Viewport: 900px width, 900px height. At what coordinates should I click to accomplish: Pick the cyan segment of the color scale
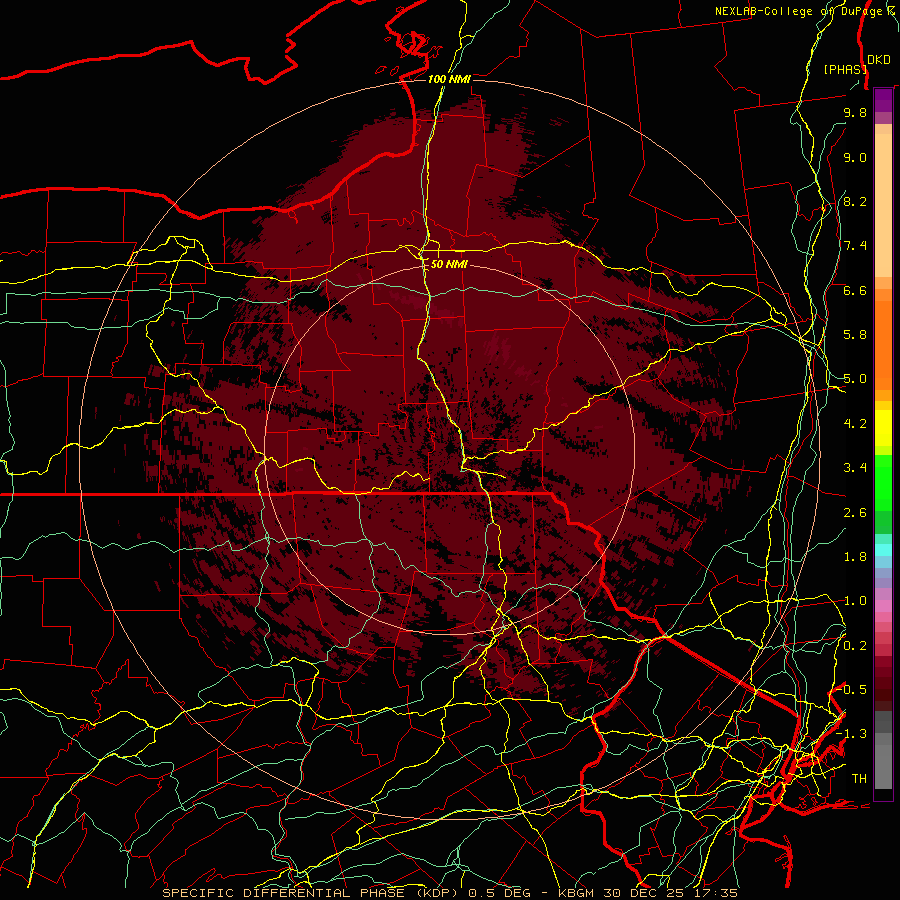pos(883,550)
